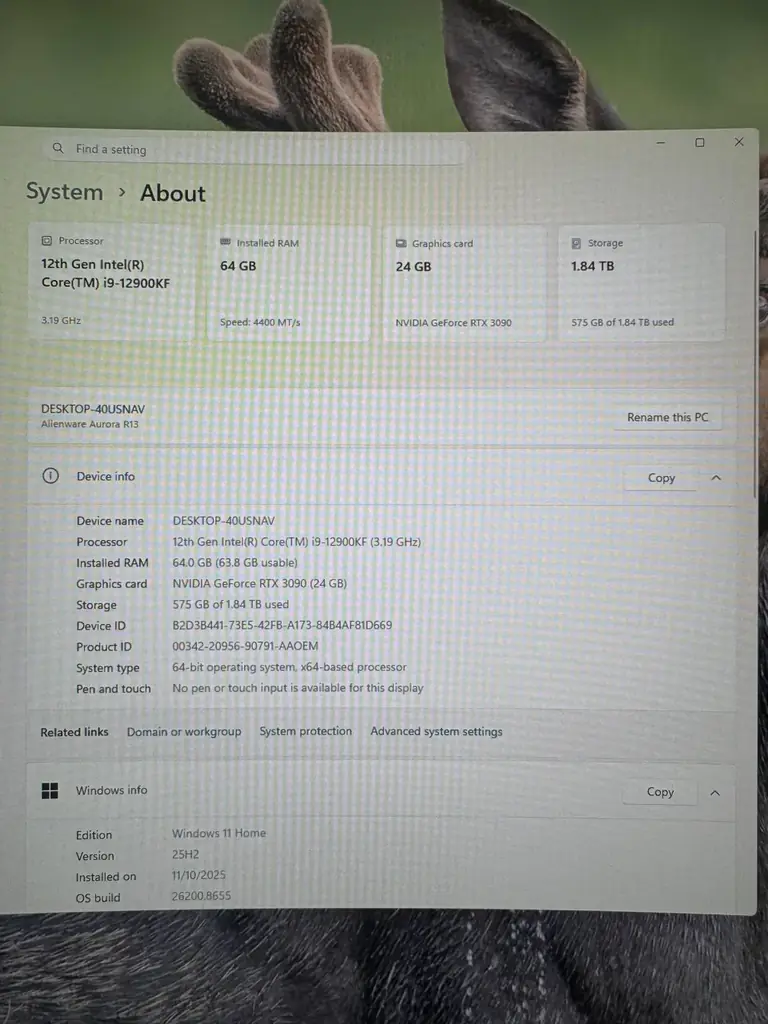Click the Installed RAM icon
The width and height of the screenshot is (768, 1024).
(x=225, y=242)
